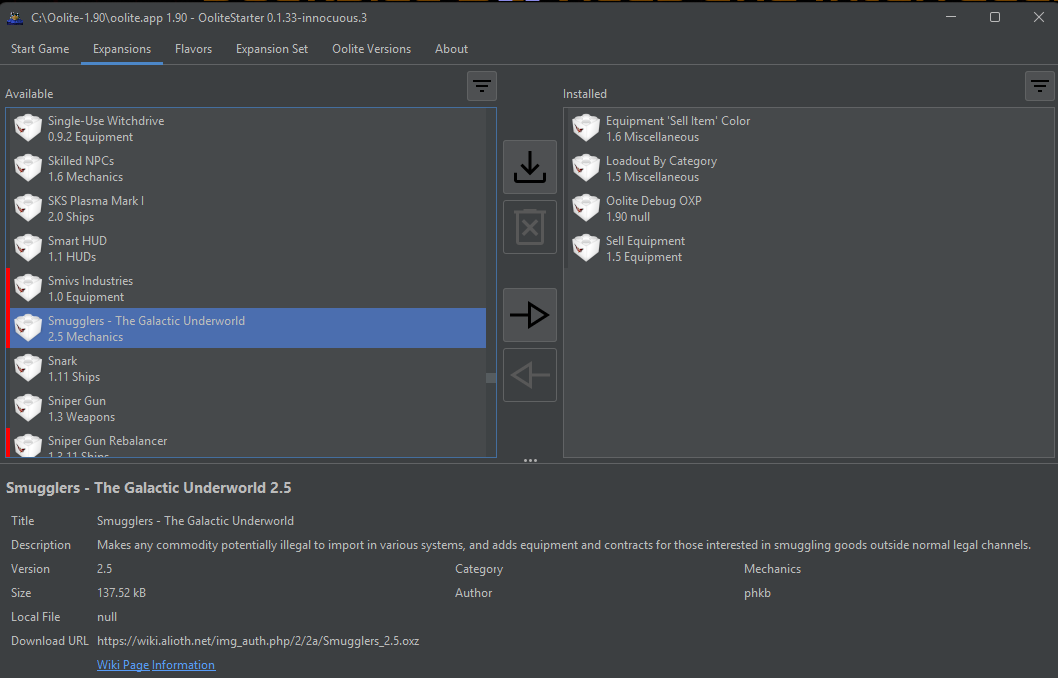Click the Smivs Industries package icon
The width and height of the screenshot is (1058, 678).
point(28,288)
